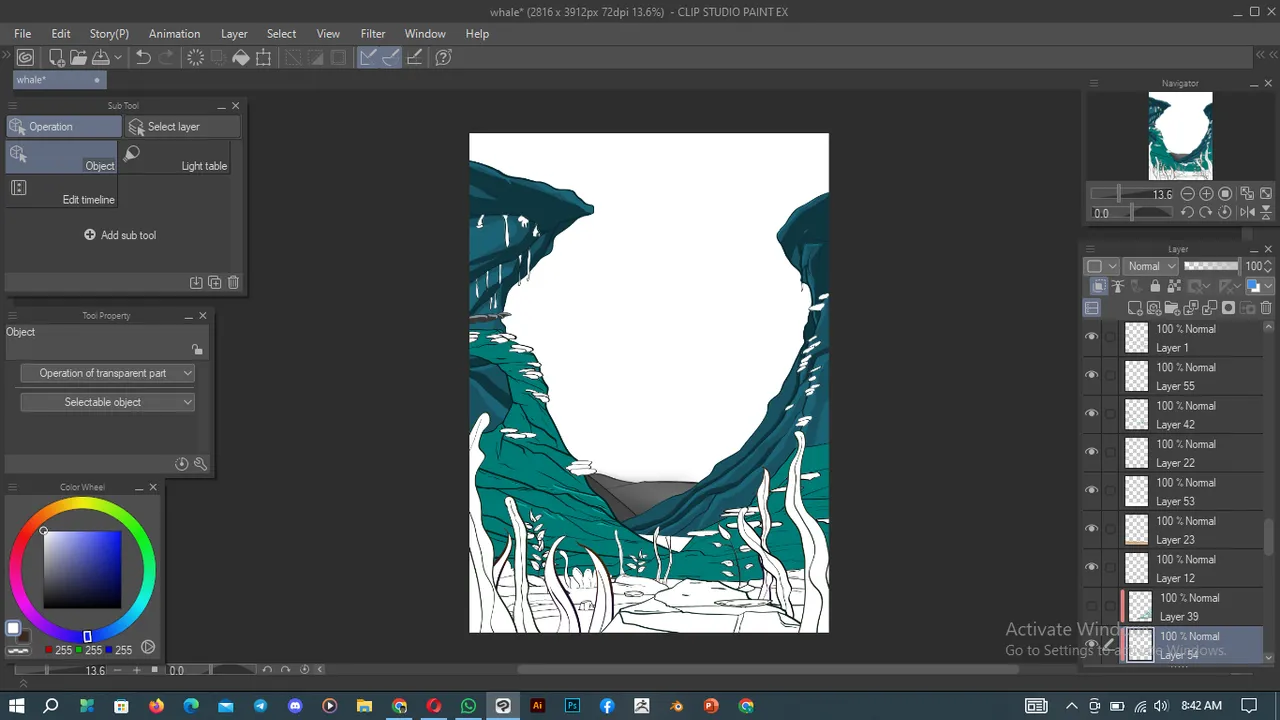Click the Navigator canvas thumbnail
Screen dimensions: 1280x720
1180,136
